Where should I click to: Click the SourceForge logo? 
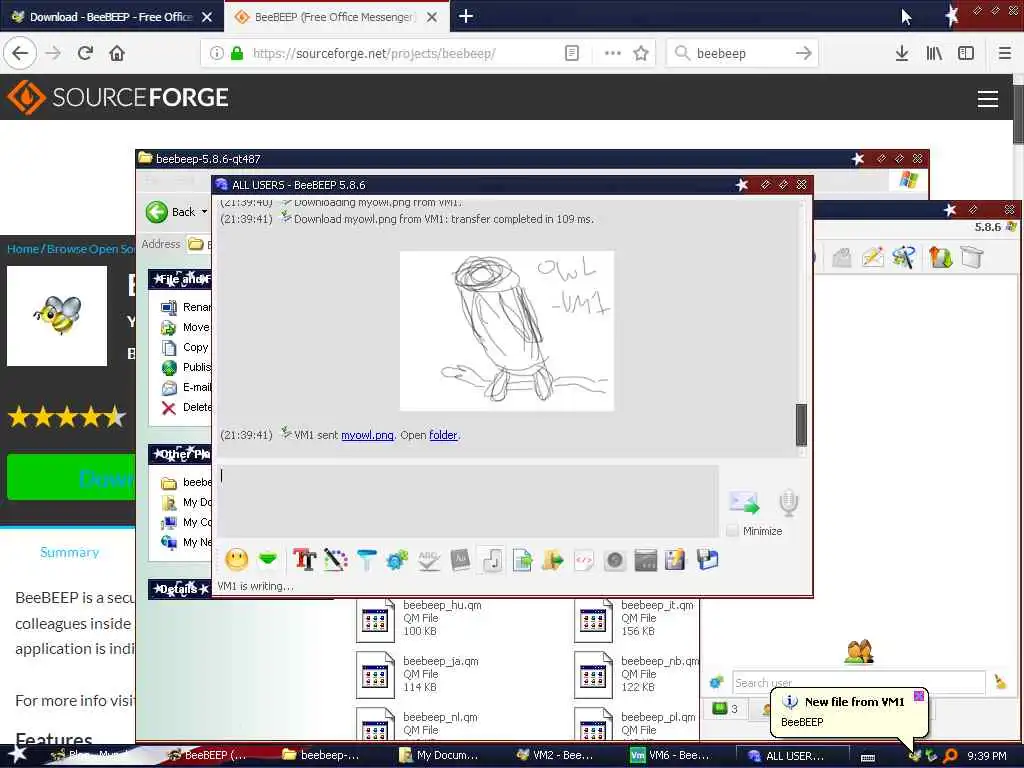[118, 97]
